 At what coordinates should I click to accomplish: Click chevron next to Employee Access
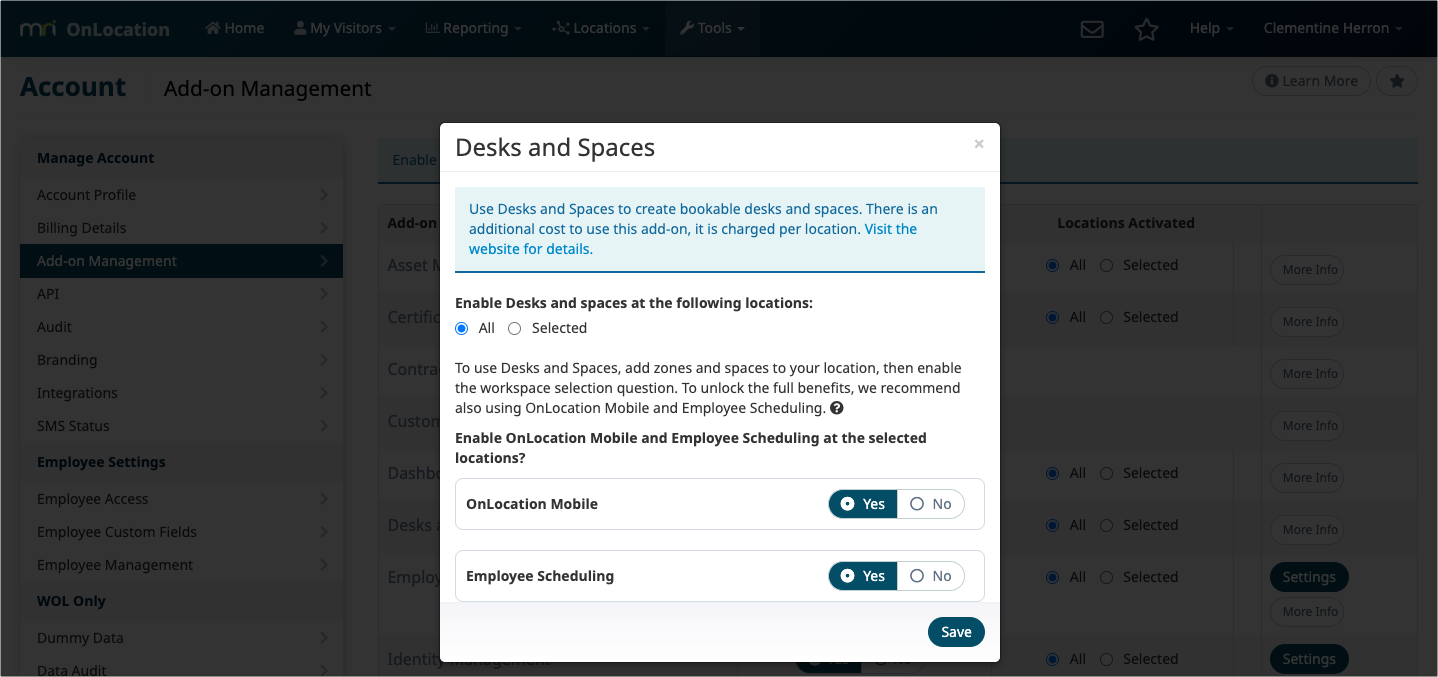[x=323, y=499]
